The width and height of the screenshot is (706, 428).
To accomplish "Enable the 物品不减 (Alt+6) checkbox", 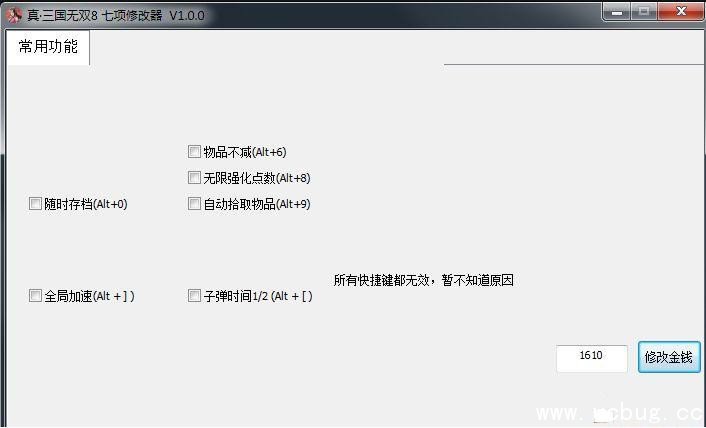I will [194, 152].
